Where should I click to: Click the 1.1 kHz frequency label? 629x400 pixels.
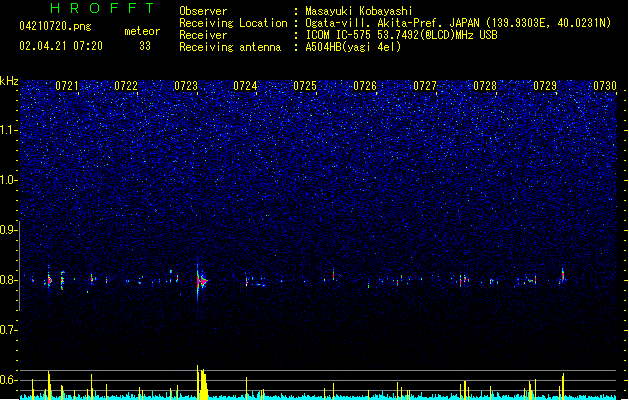(x=8, y=130)
